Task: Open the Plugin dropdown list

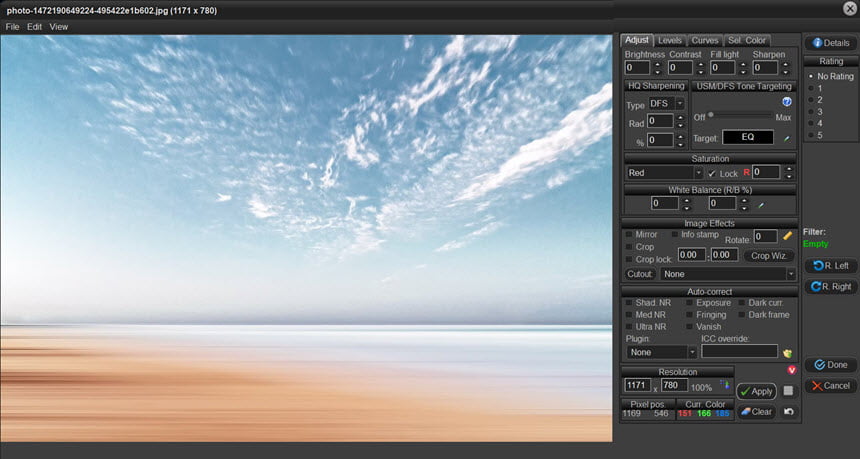Action: (x=662, y=352)
